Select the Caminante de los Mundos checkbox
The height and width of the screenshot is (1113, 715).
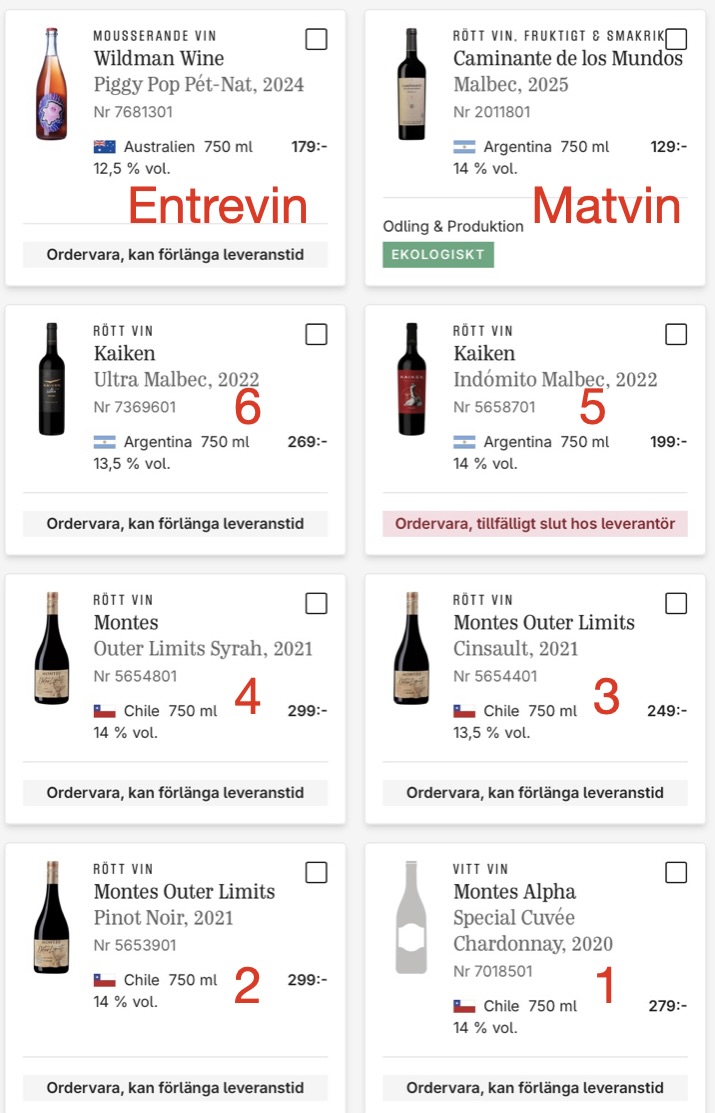[676, 39]
